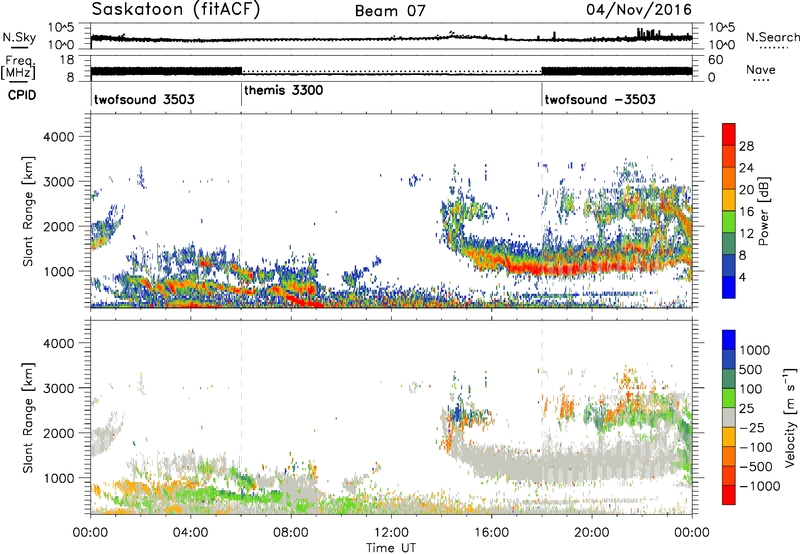The image size is (800, 554).
Task: Click the velocity panel 'Slant Range [km]' label
Action: point(28,417)
